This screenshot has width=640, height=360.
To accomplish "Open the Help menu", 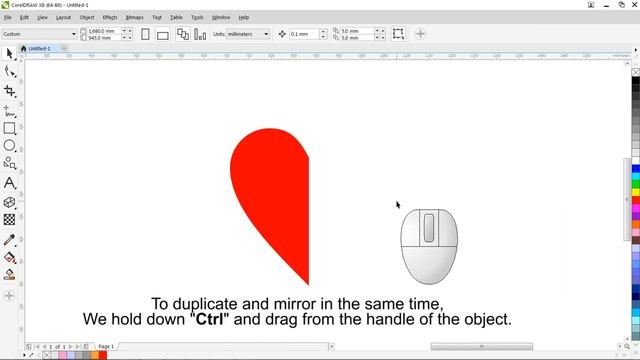I will [244, 18].
